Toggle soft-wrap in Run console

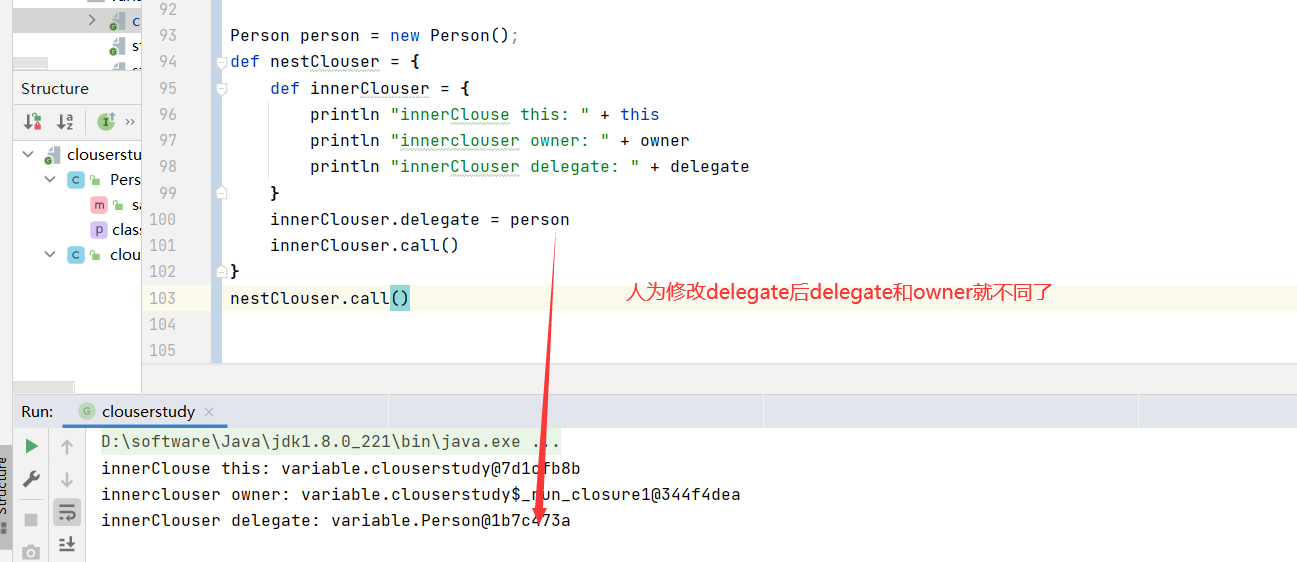[67, 513]
